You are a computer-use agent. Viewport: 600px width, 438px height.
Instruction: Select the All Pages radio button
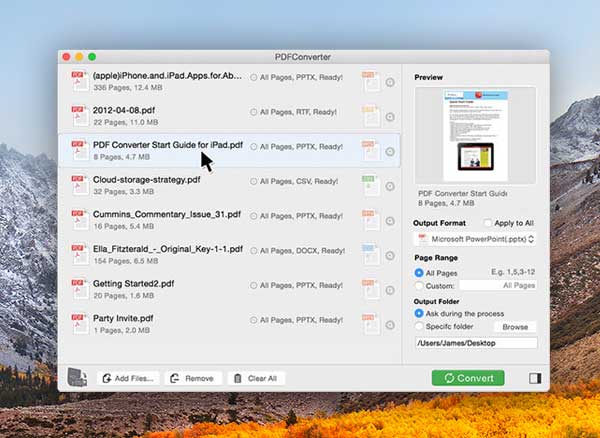[x=419, y=273]
